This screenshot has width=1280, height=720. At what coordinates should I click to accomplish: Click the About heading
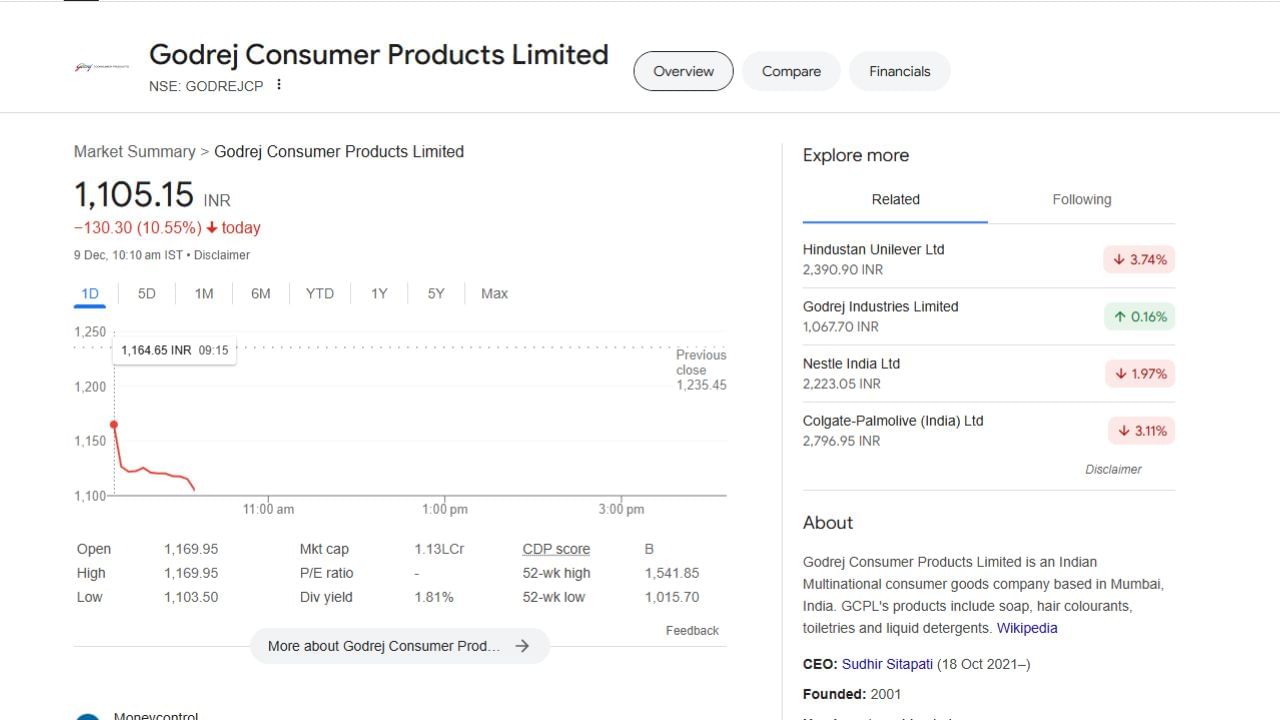tap(828, 523)
